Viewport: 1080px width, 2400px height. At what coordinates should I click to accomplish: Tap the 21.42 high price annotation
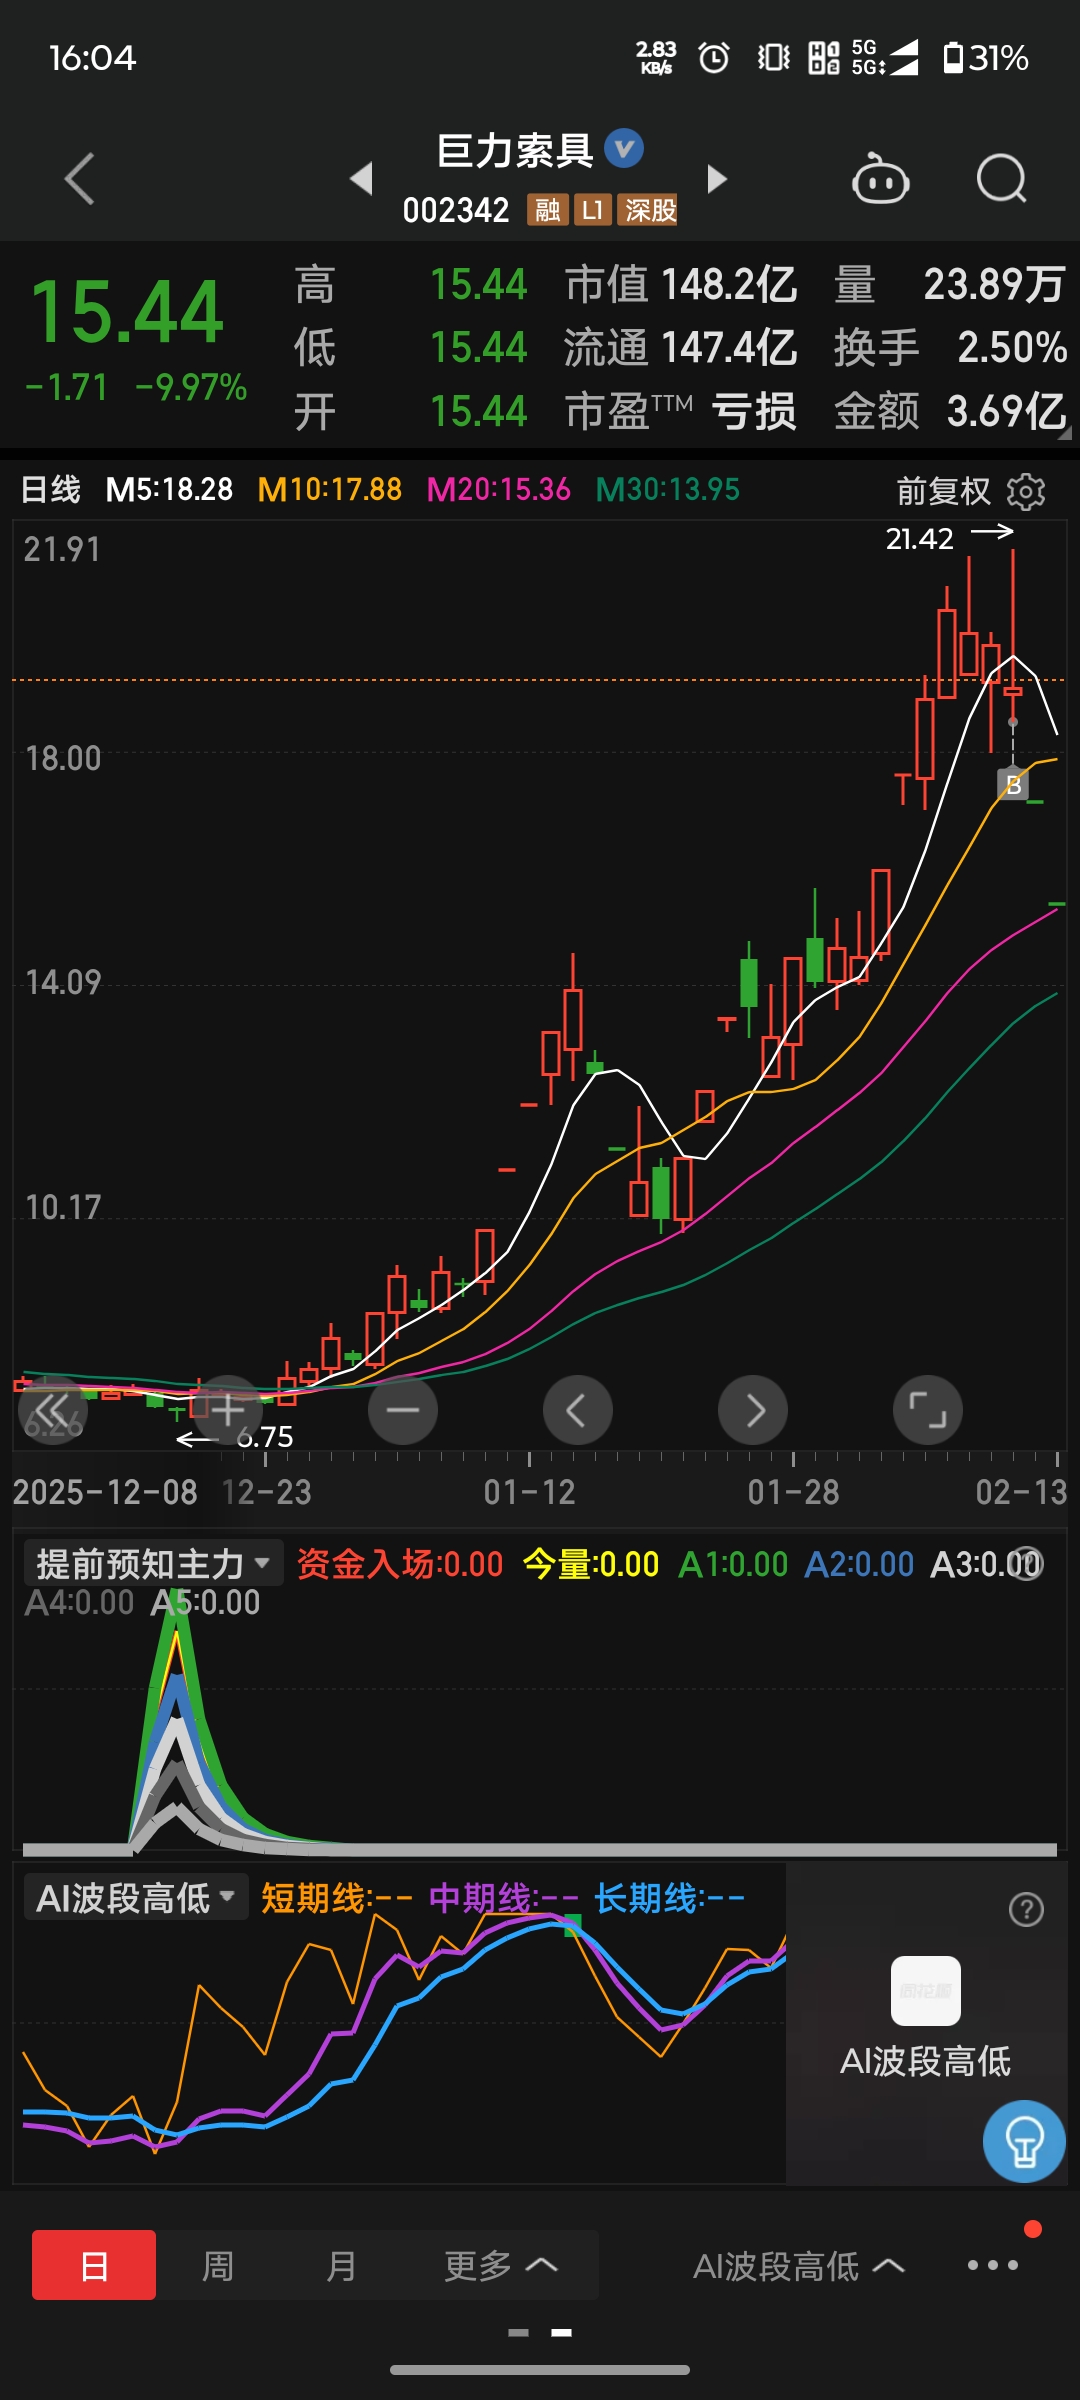919,539
